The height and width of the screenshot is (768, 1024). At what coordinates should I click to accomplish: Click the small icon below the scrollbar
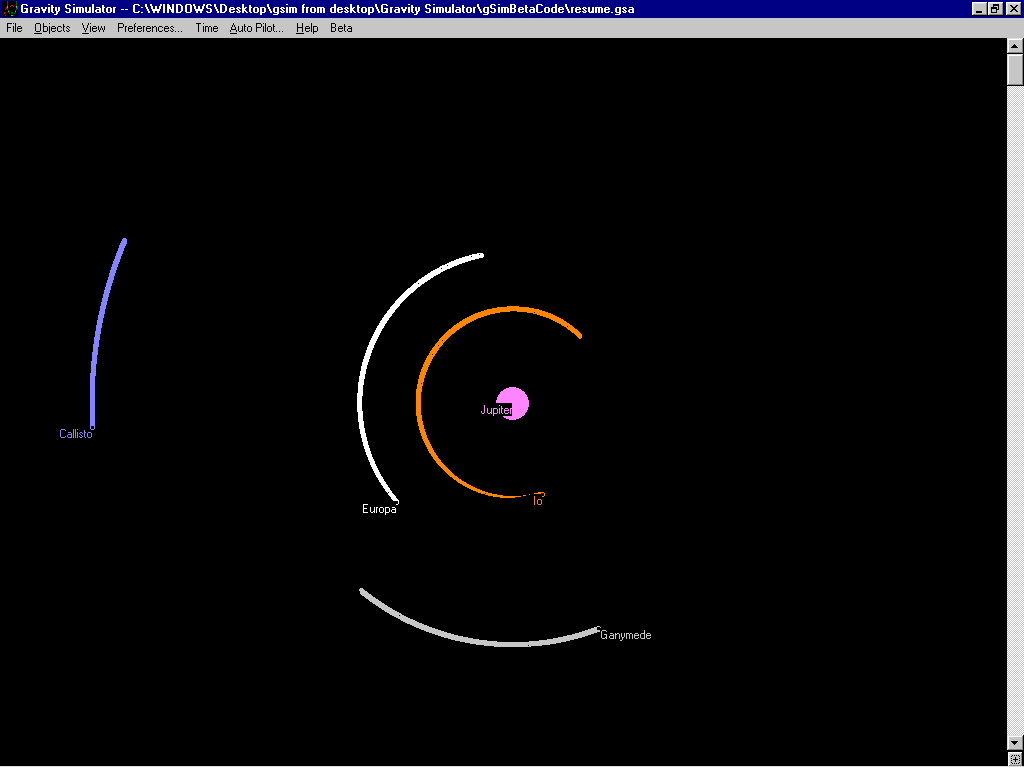coord(1015,759)
